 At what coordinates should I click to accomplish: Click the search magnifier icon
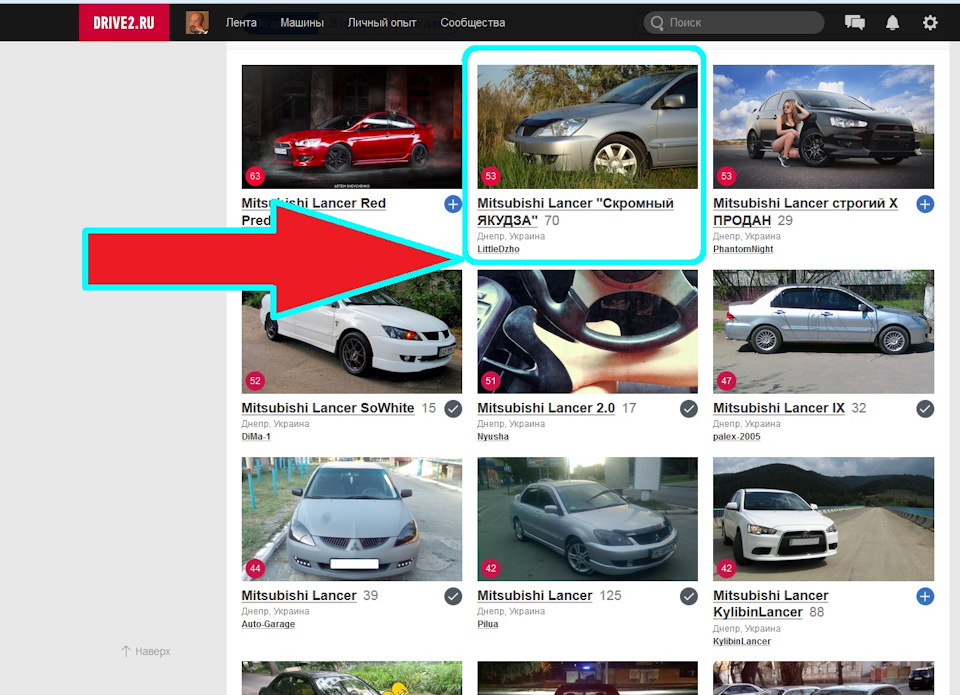657,23
